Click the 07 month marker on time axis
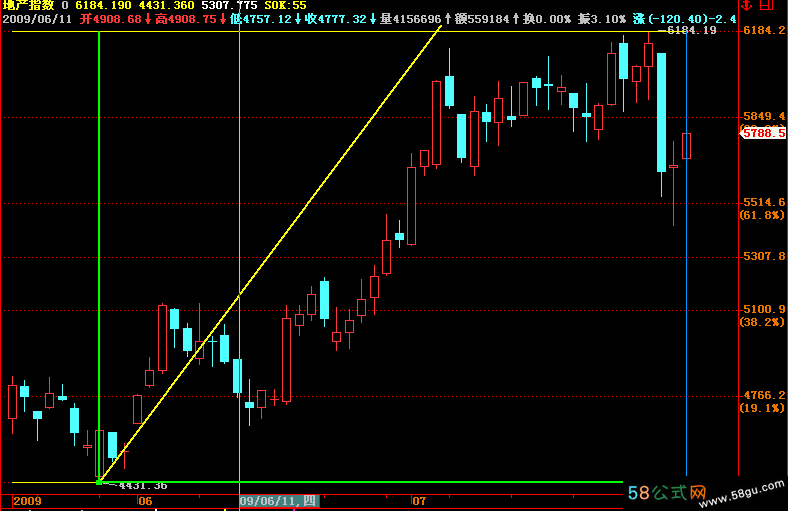788x511 pixels. pyautogui.click(x=419, y=501)
